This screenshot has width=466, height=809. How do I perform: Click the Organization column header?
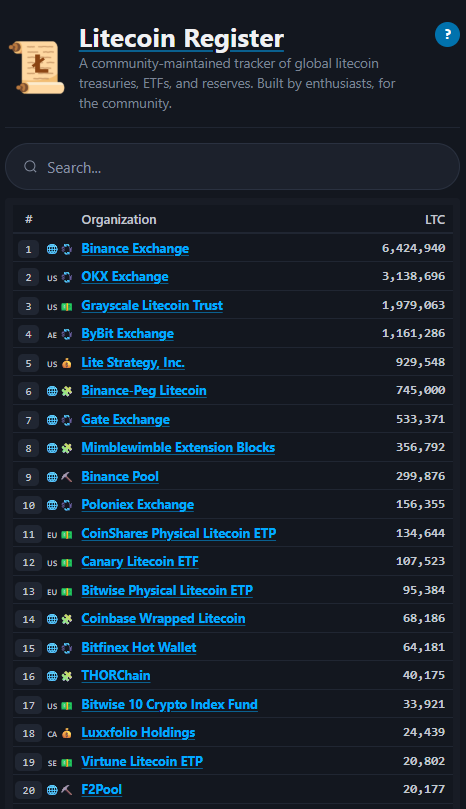pyautogui.click(x=119, y=220)
